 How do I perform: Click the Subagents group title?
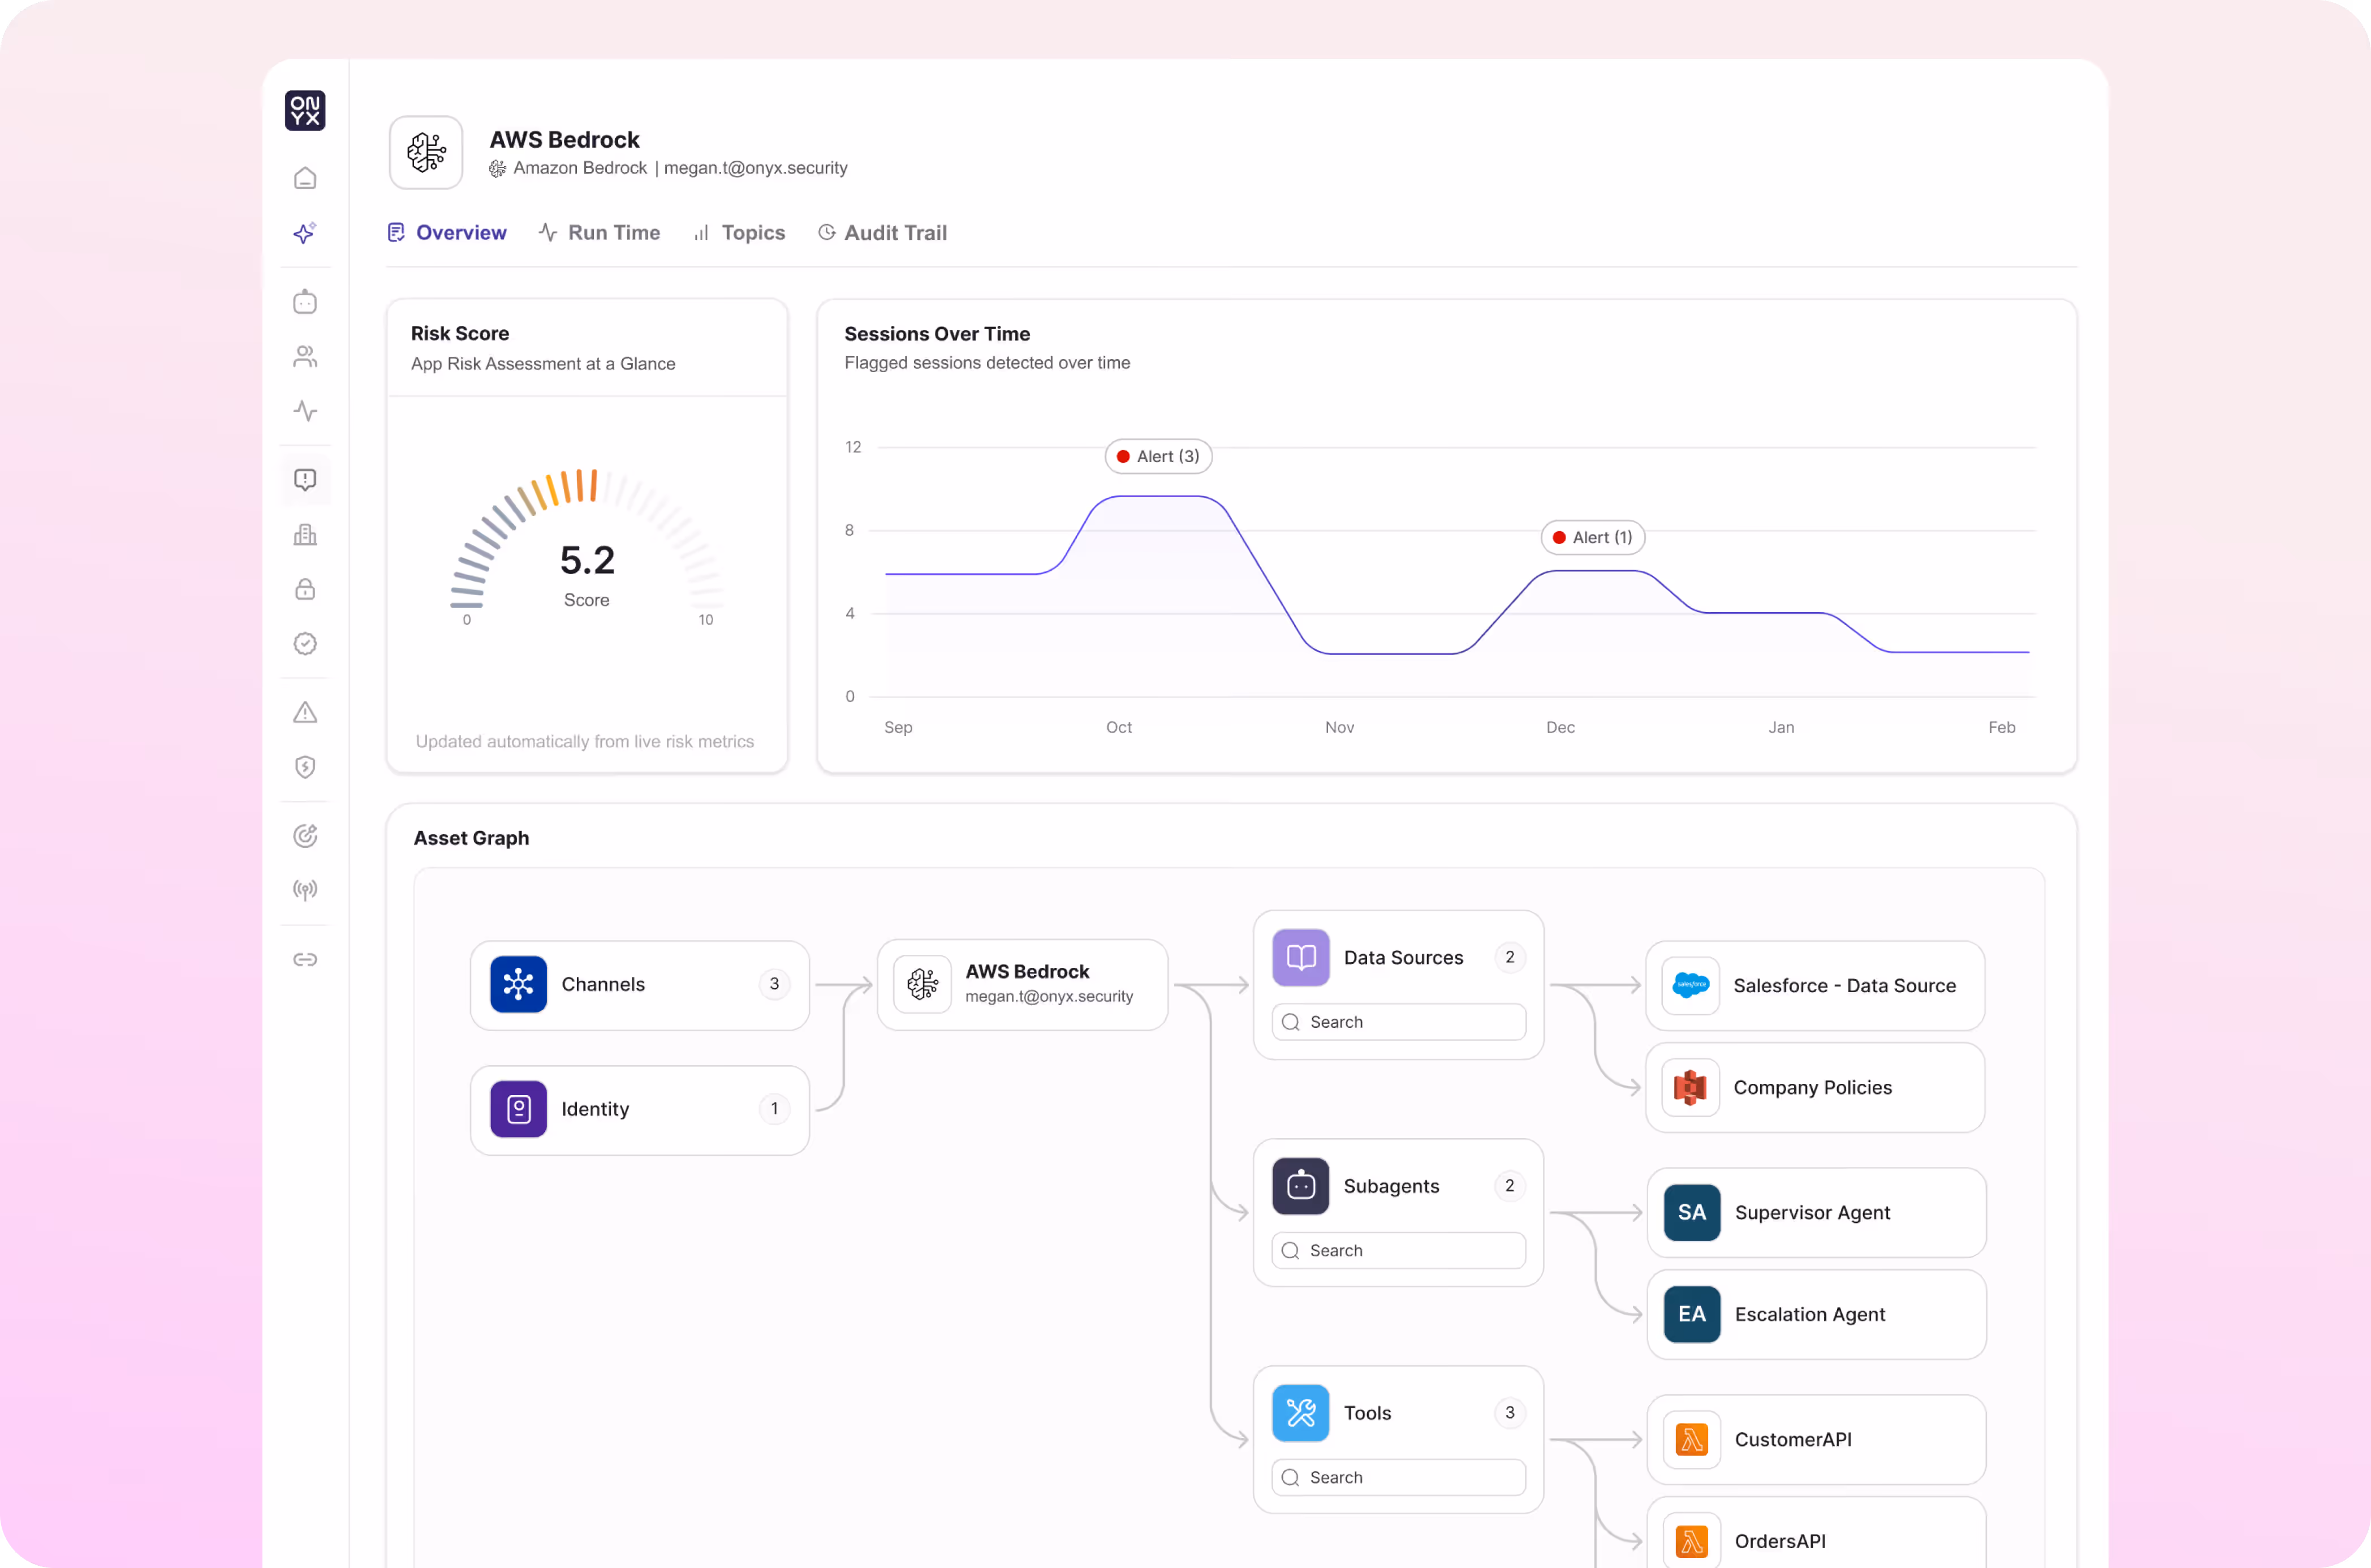(x=1391, y=1186)
